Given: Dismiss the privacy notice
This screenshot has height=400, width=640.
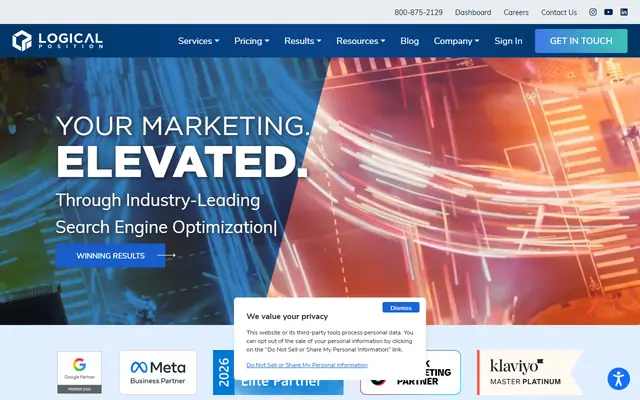Looking at the screenshot, I should pos(400,308).
